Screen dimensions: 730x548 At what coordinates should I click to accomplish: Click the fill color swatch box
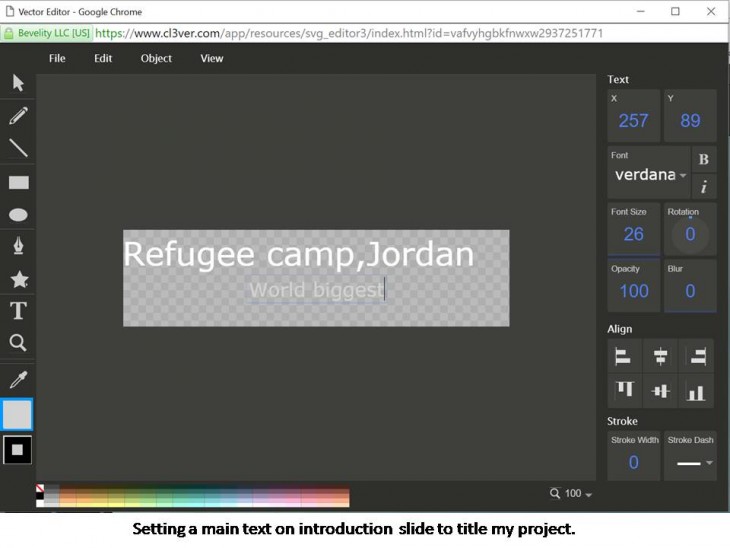coord(18,414)
